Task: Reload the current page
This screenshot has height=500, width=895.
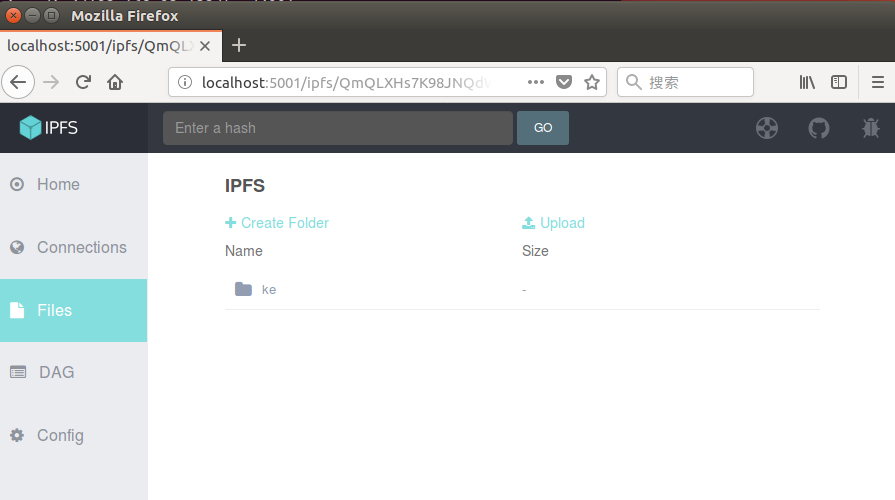Action: coord(83,82)
